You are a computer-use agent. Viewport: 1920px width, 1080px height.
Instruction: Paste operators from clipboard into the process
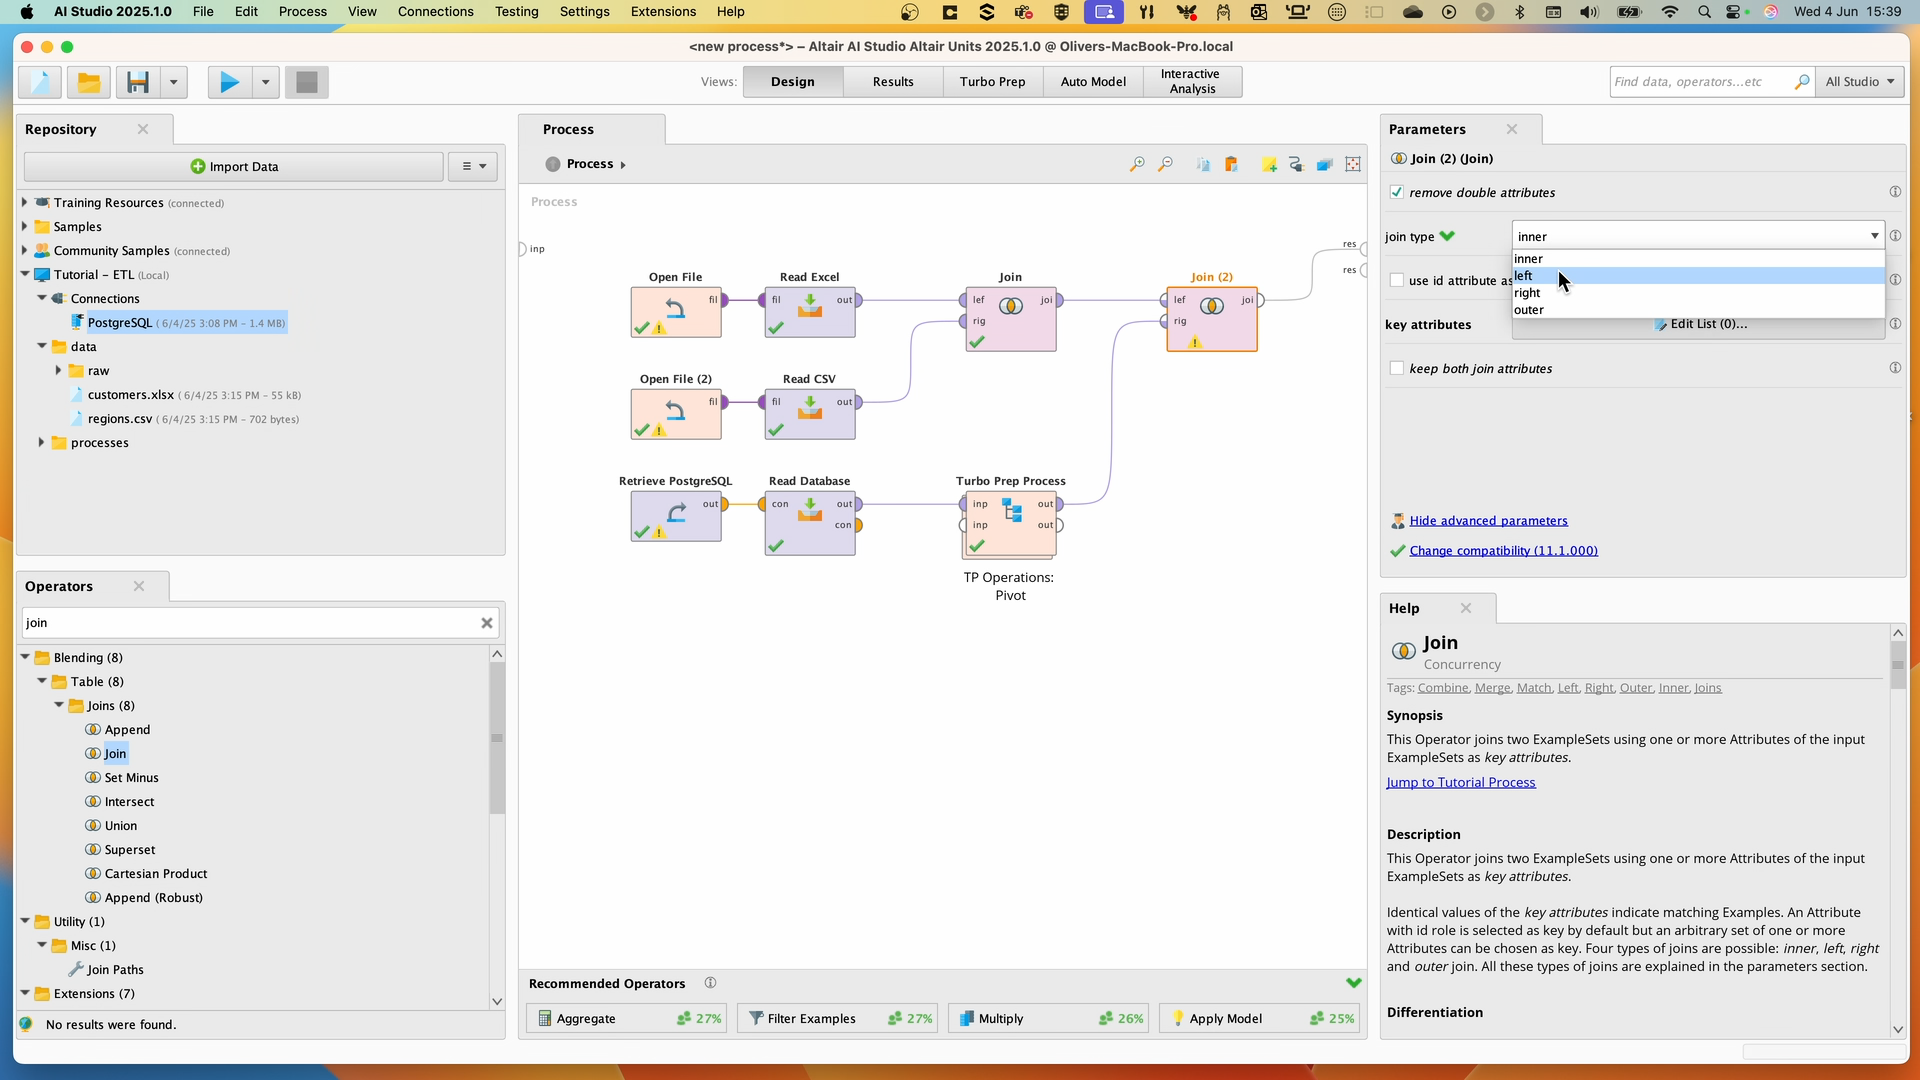click(x=1232, y=164)
